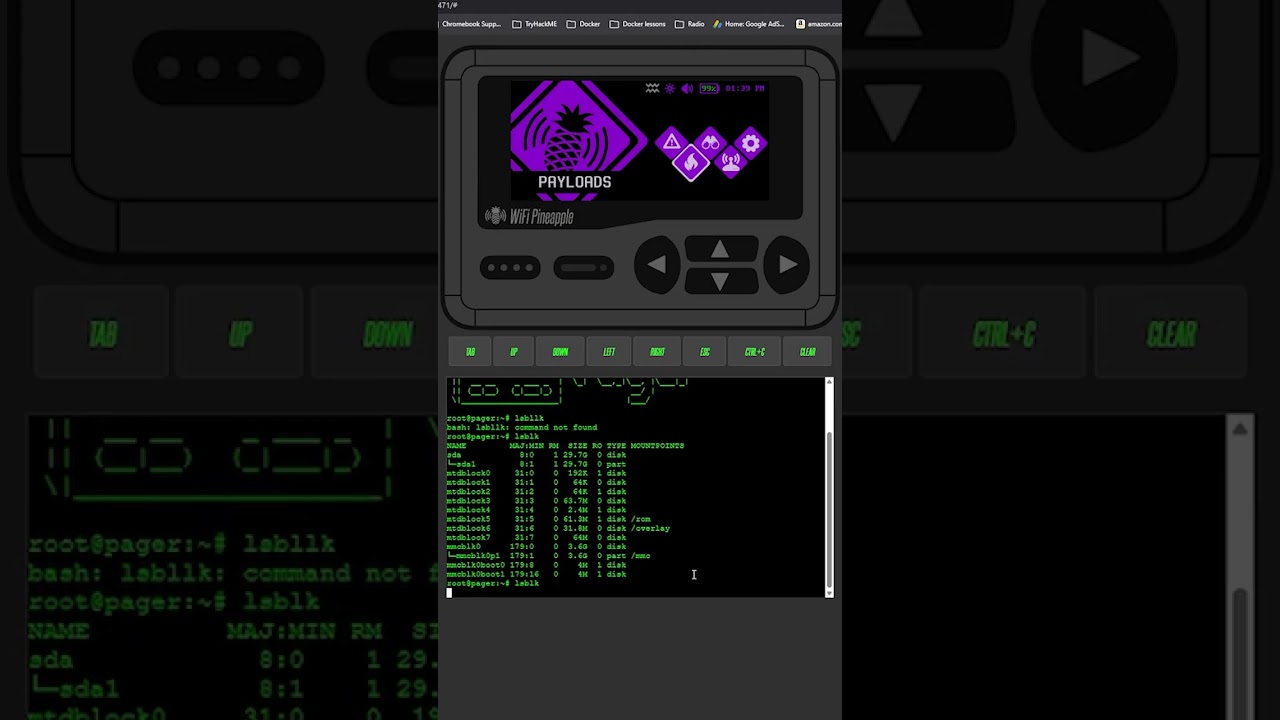Open the Home: Google AdS... bookmark
The height and width of the screenshot is (720, 1280).
(749, 24)
